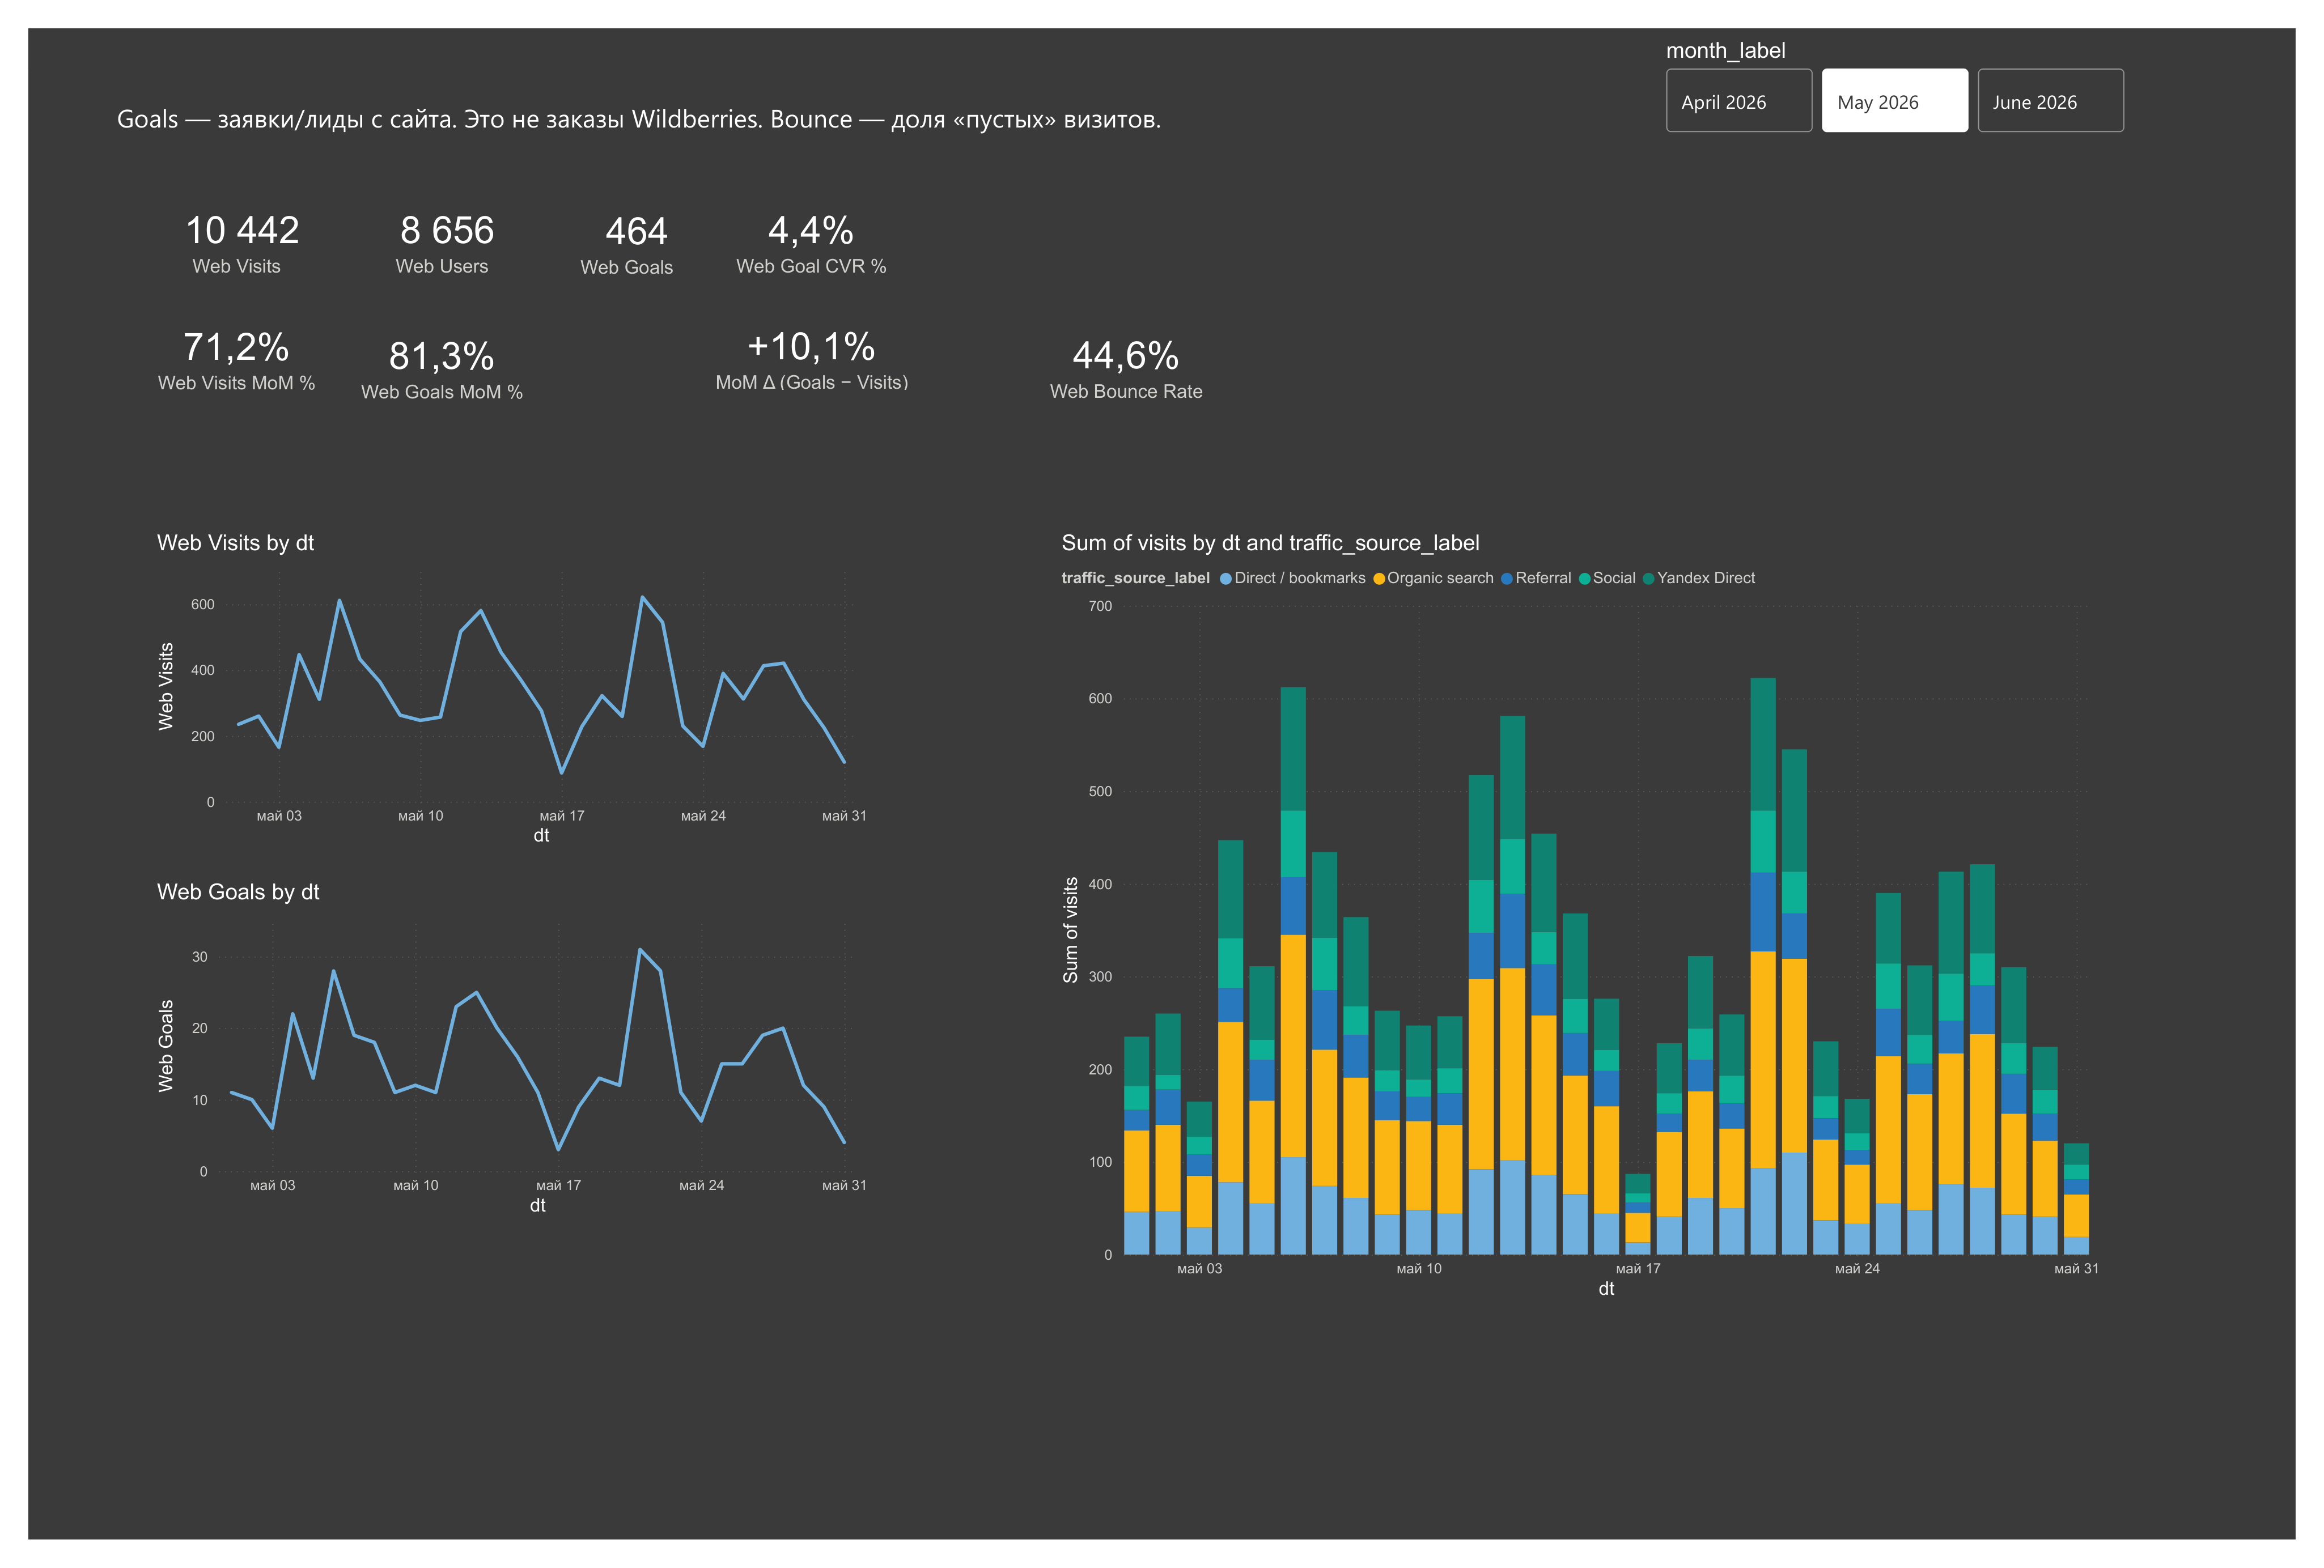Click 'Sum of visits by dt and traffic_source_label' title
2324x1568 pixels.
(x=1270, y=543)
